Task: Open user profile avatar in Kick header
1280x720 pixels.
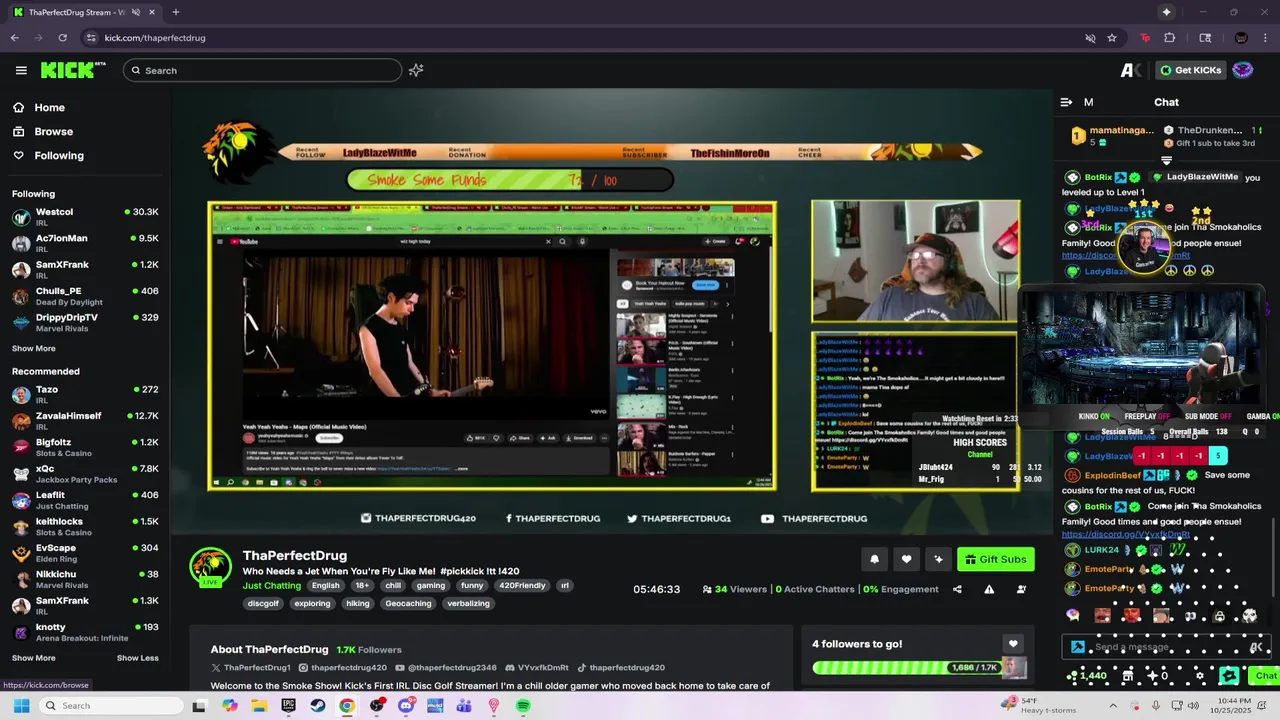Action: coord(1242,70)
